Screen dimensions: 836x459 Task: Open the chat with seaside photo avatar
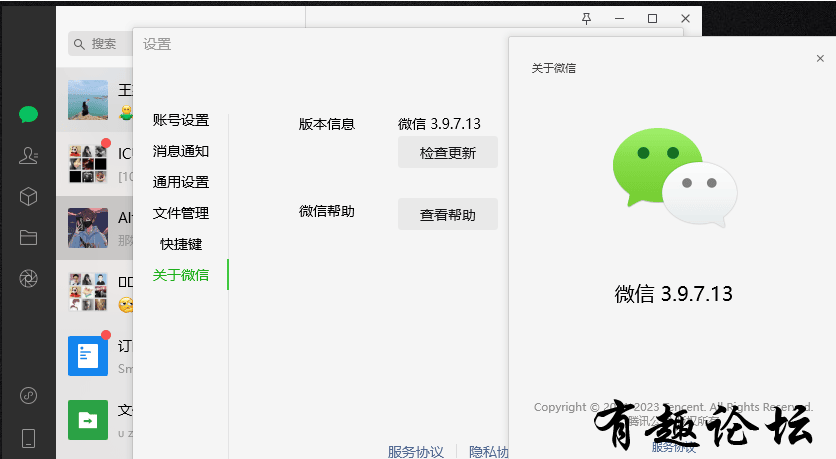(x=88, y=100)
